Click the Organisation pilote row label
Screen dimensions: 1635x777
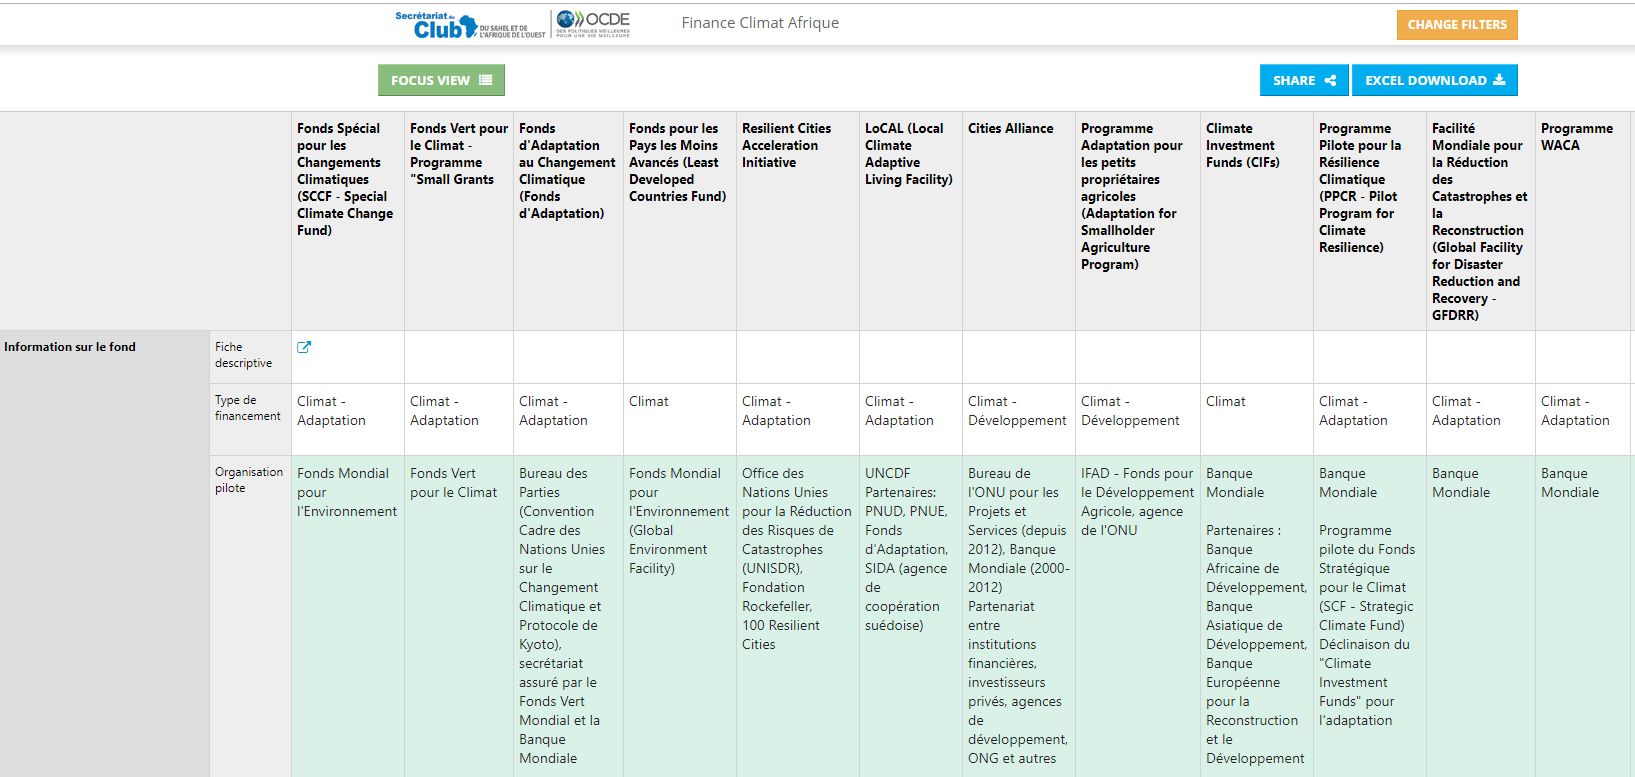pyautogui.click(x=249, y=480)
